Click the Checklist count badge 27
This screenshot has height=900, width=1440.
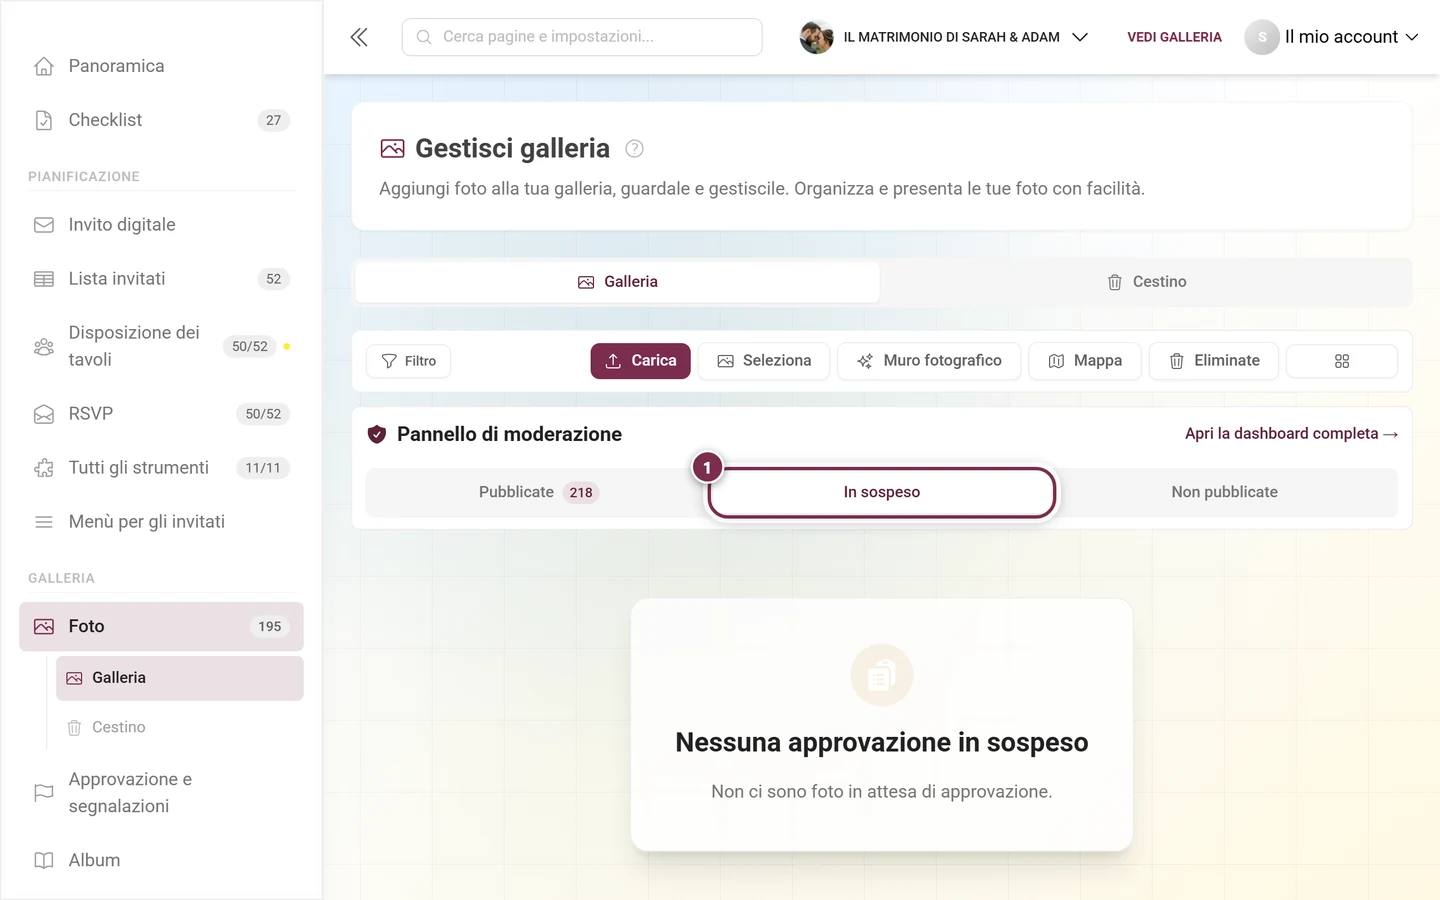pyautogui.click(x=274, y=120)
